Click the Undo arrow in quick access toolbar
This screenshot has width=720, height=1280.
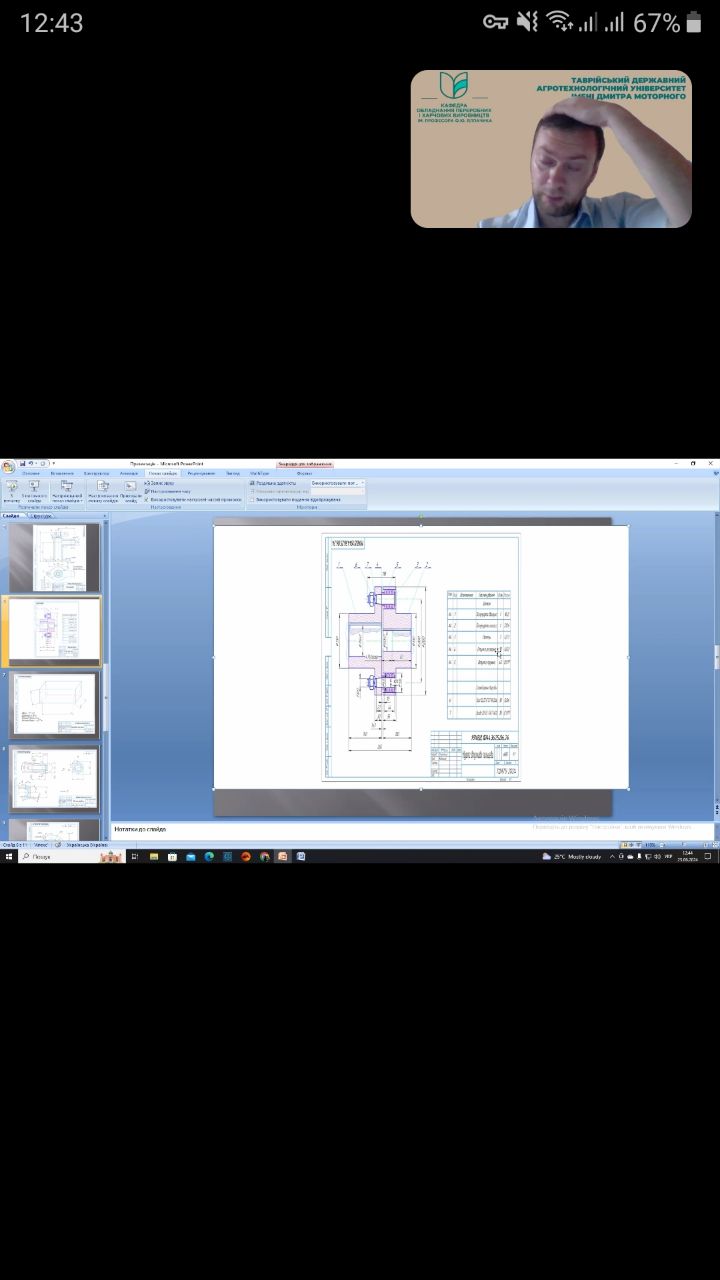tap(31, 463)
